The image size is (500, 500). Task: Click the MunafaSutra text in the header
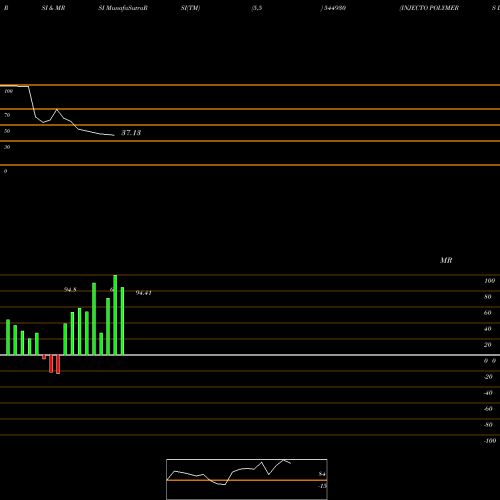(x=125, y=8)
